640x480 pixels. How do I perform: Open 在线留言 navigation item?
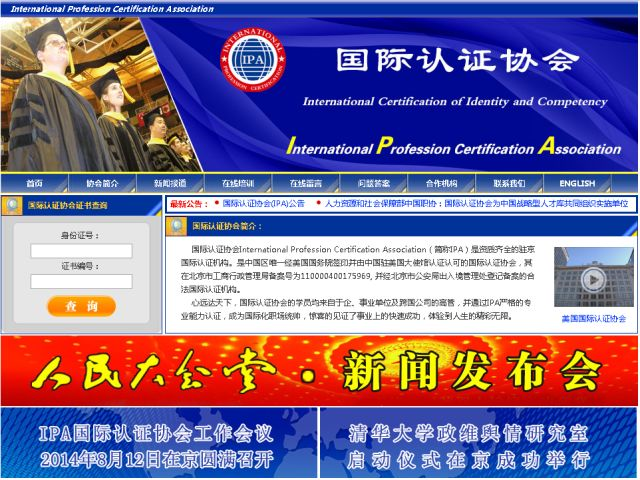click(x=306, y=183)
